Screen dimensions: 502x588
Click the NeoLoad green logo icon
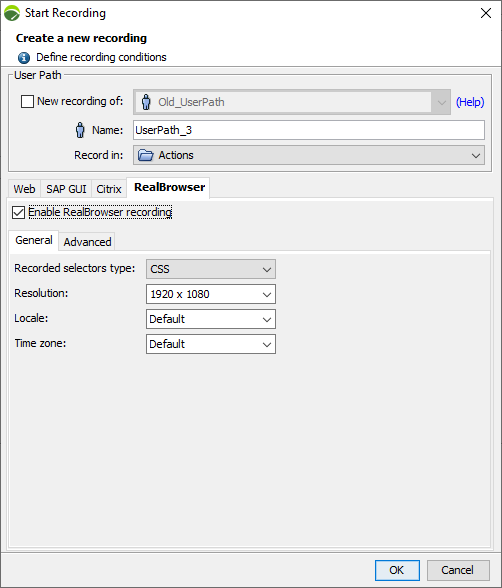tap(12, 13)
